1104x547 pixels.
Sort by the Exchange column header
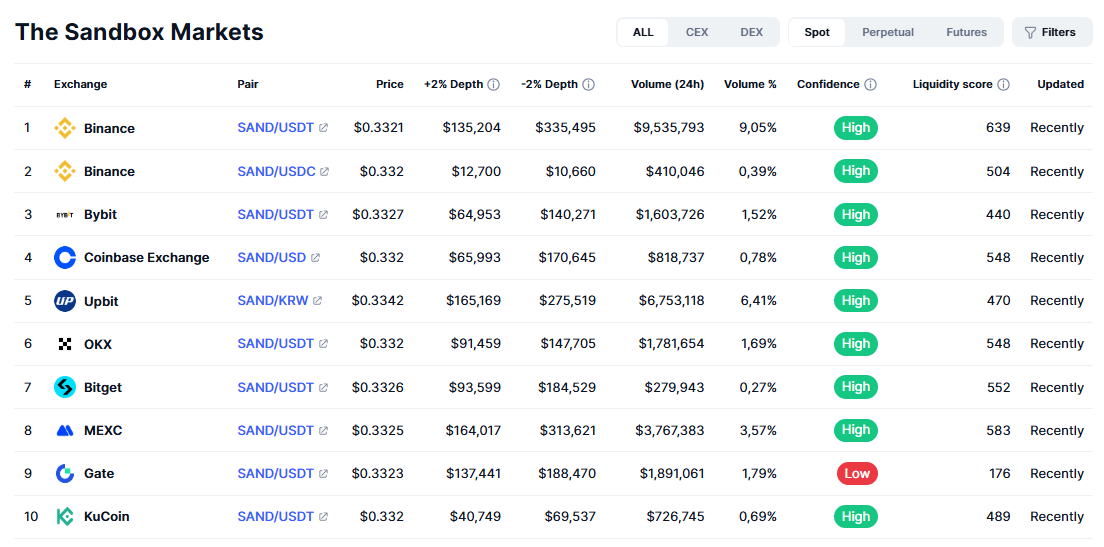click(80, 84)
